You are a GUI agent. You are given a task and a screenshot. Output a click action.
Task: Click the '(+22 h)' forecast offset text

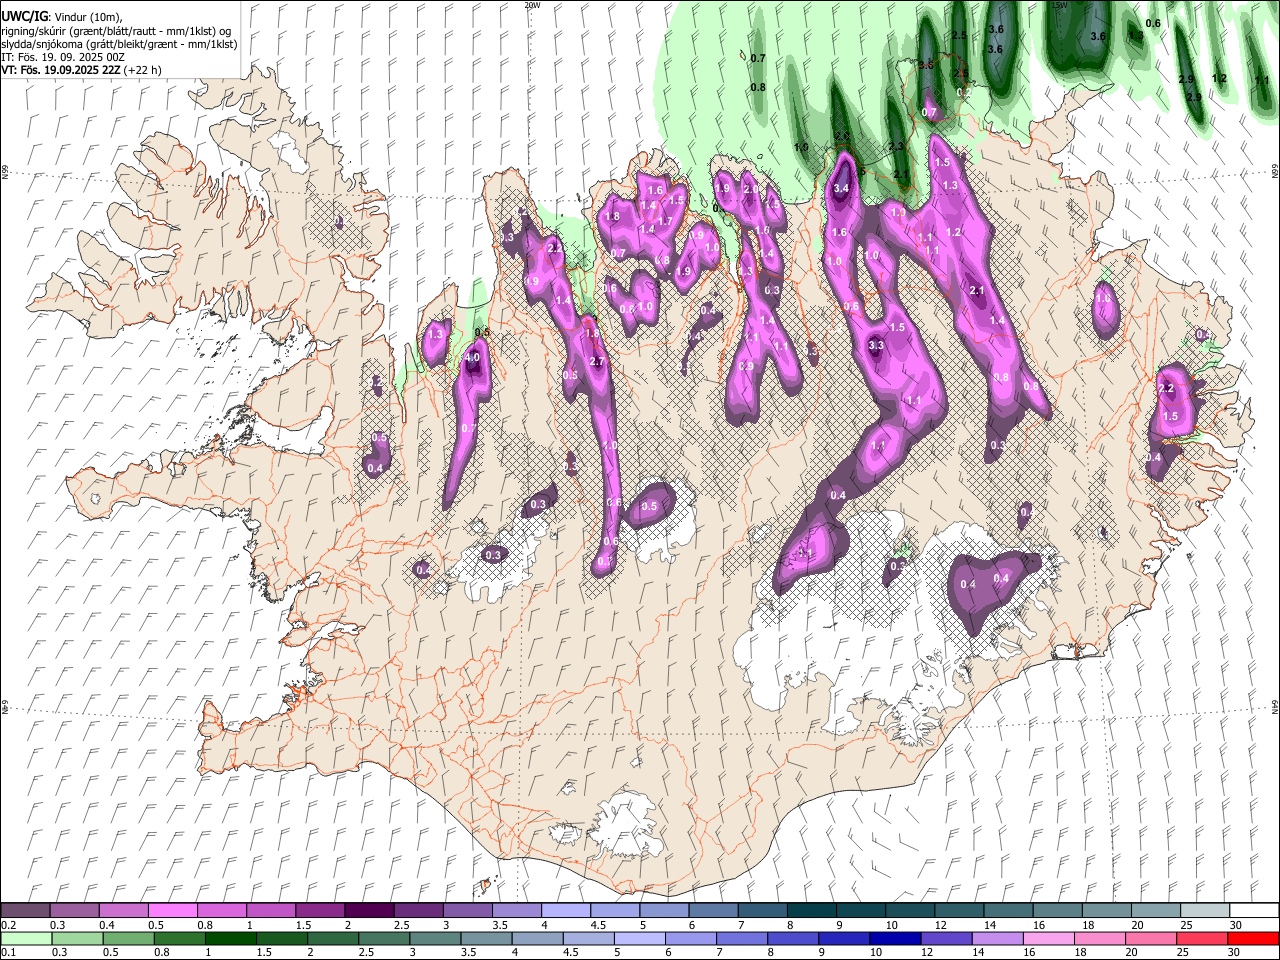point(144,70)
